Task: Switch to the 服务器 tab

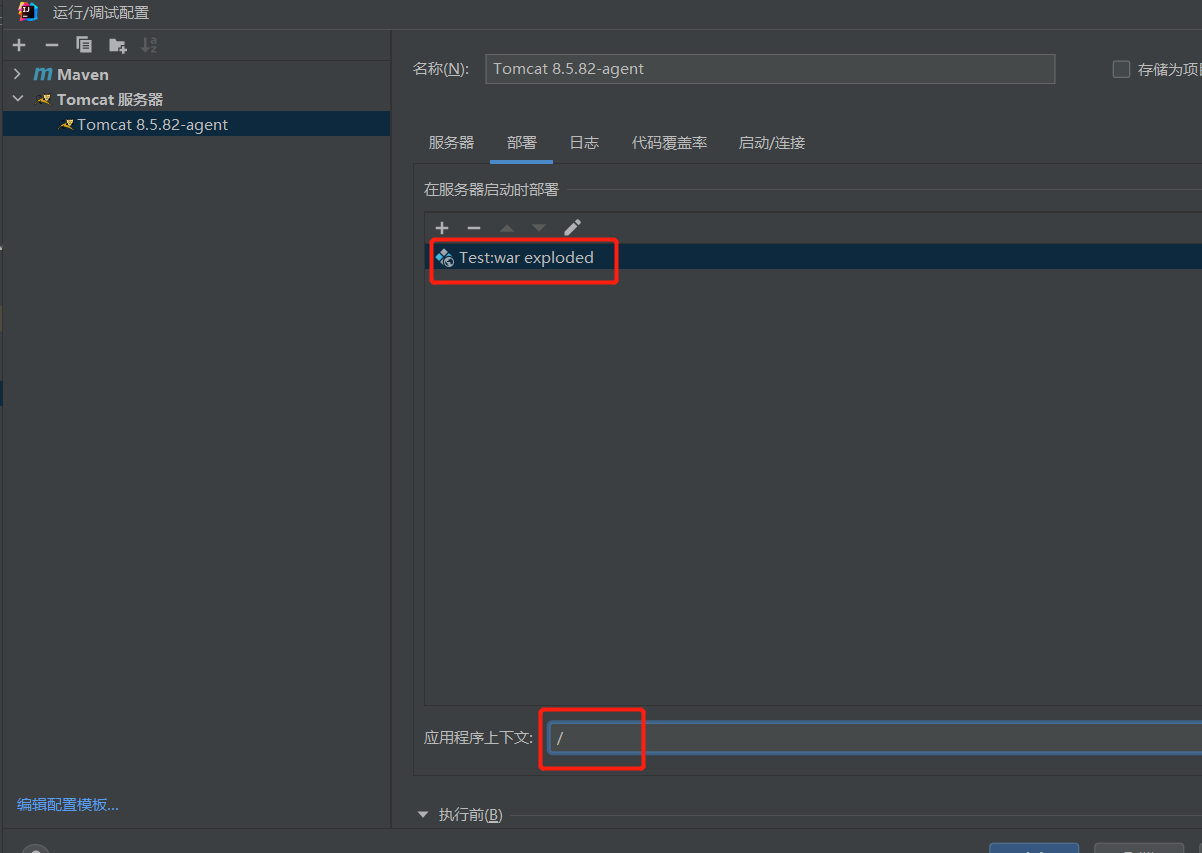Action: click(x=451, y=143)
